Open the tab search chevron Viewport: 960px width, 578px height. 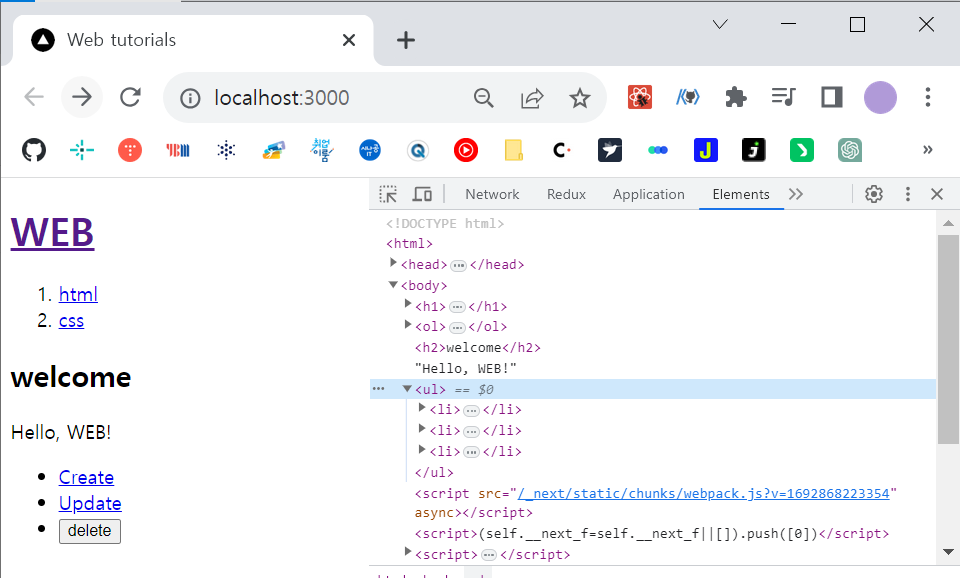(x=720, y=24)
